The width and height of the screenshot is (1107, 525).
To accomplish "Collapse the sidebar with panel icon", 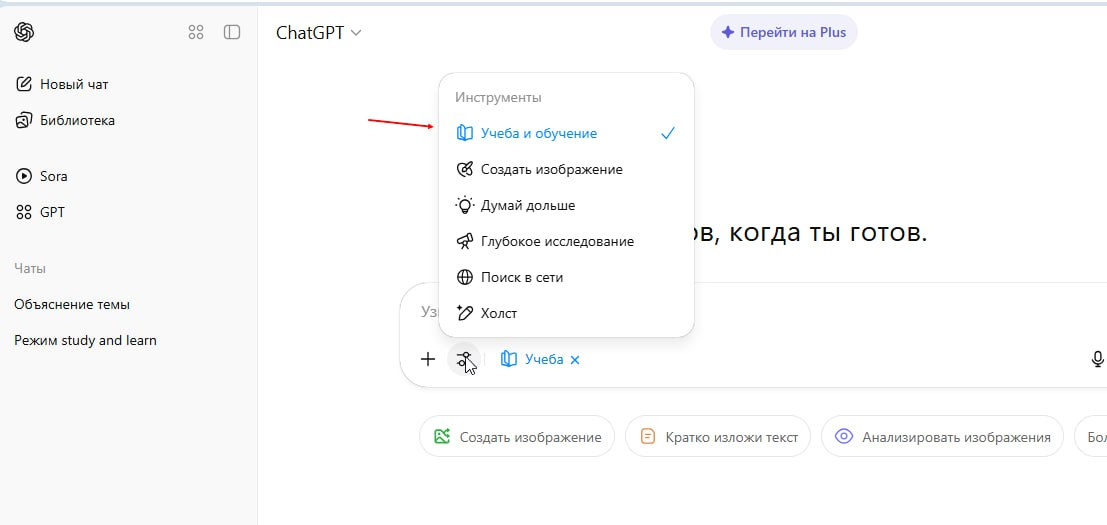I will tap(232, 32).
